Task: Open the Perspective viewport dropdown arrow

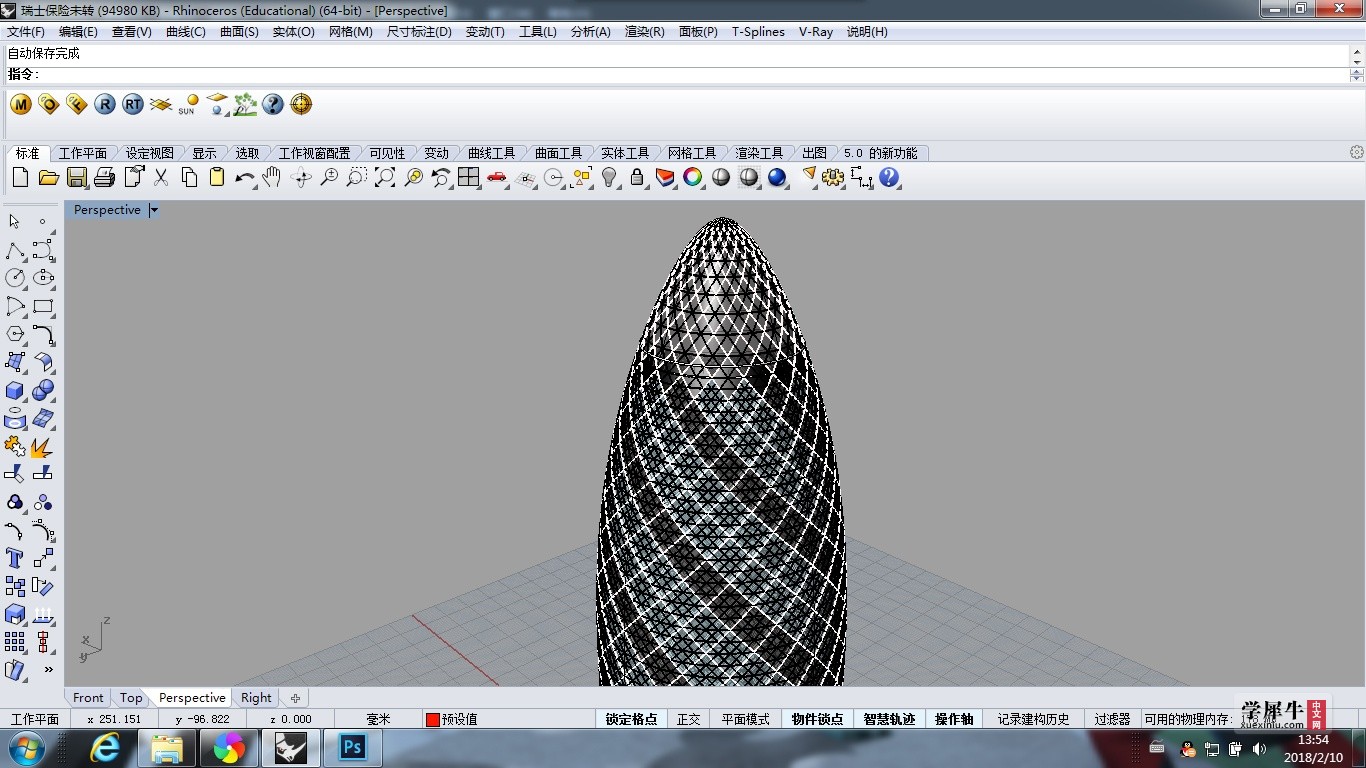Action: pos(154,210)
